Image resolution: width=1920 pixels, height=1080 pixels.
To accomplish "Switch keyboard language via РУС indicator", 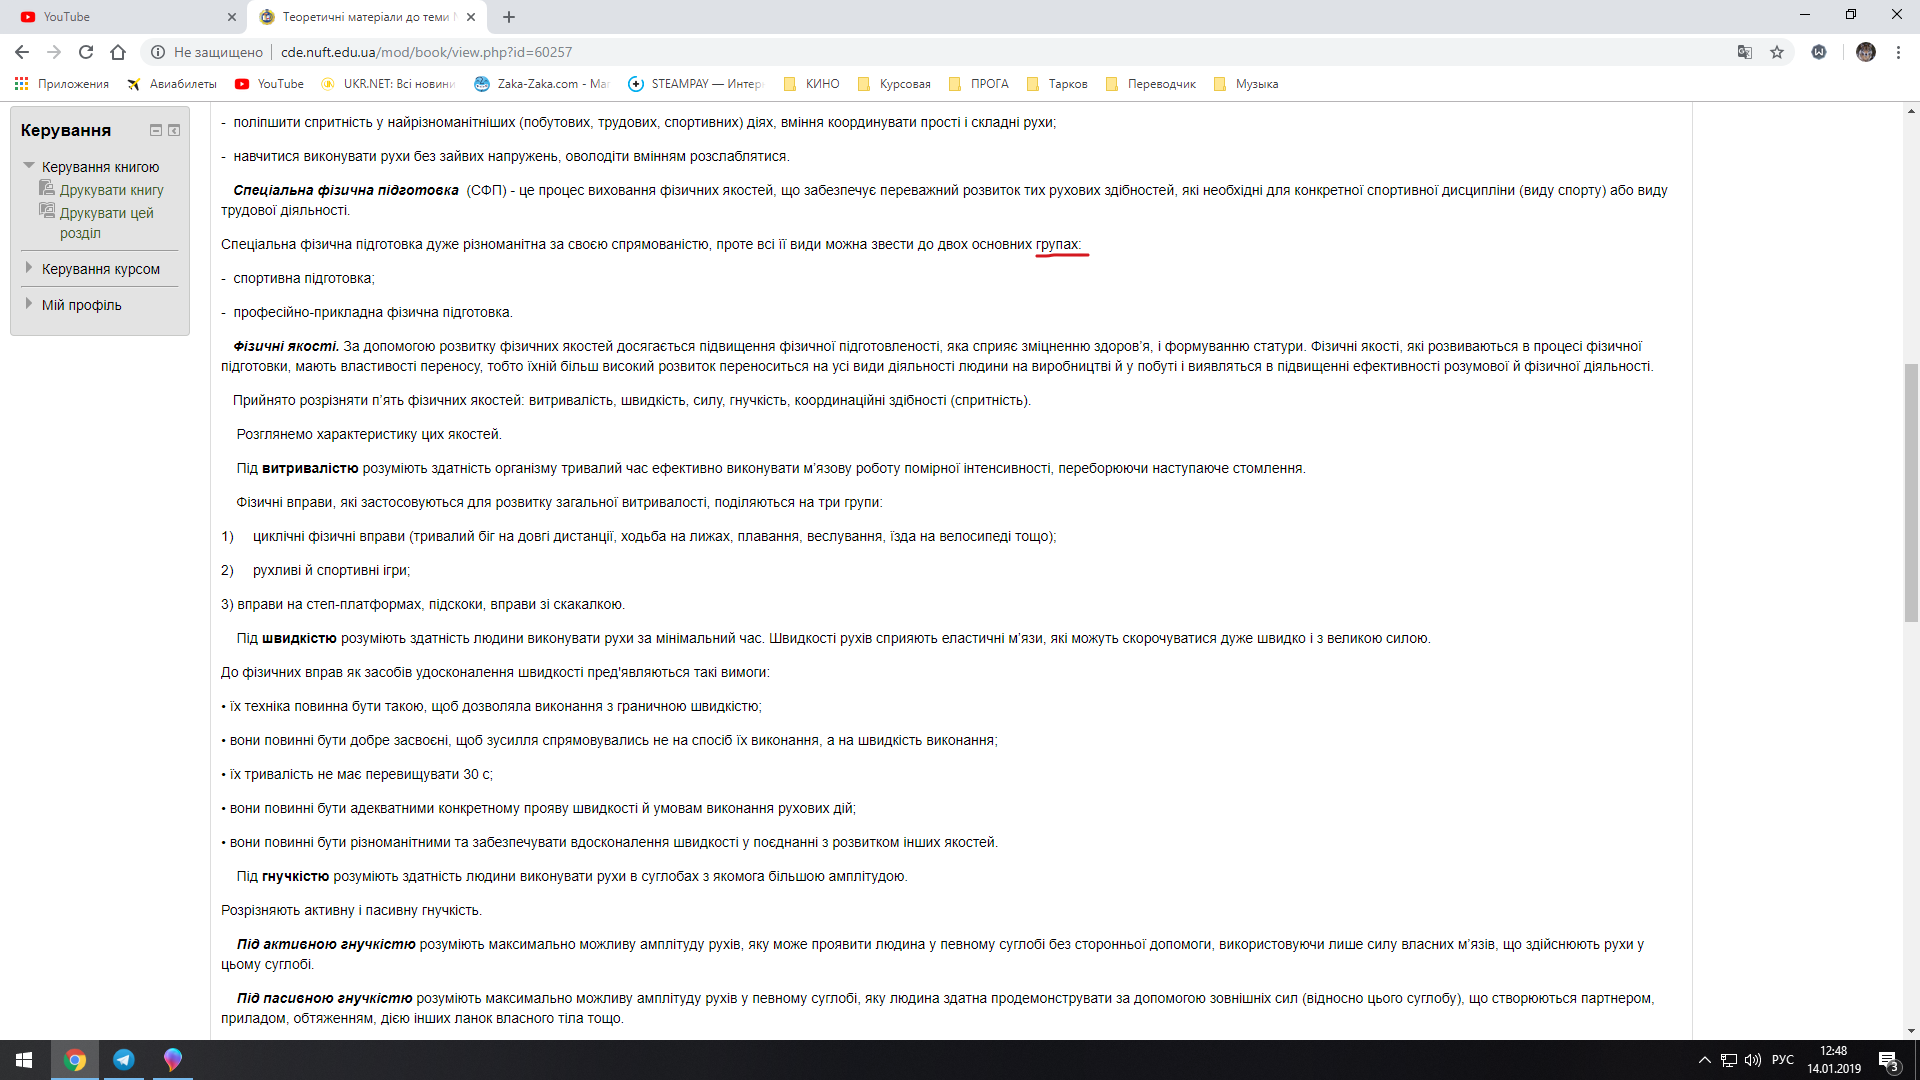I will click(x=1785, y=1059).
